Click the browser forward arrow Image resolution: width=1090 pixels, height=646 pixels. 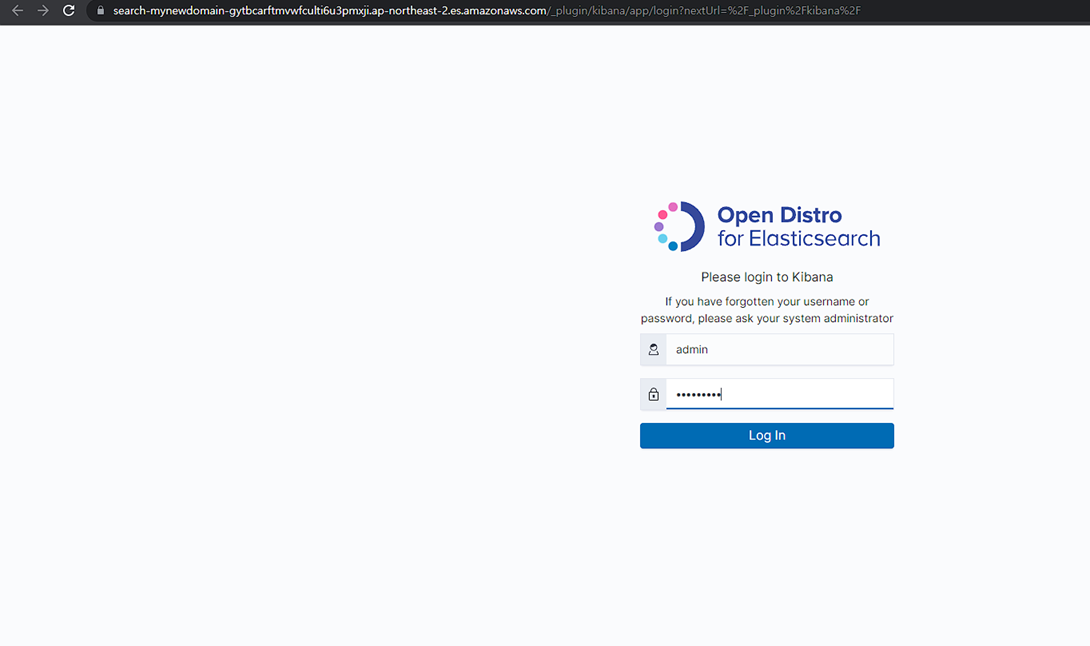tap(43, 10)
